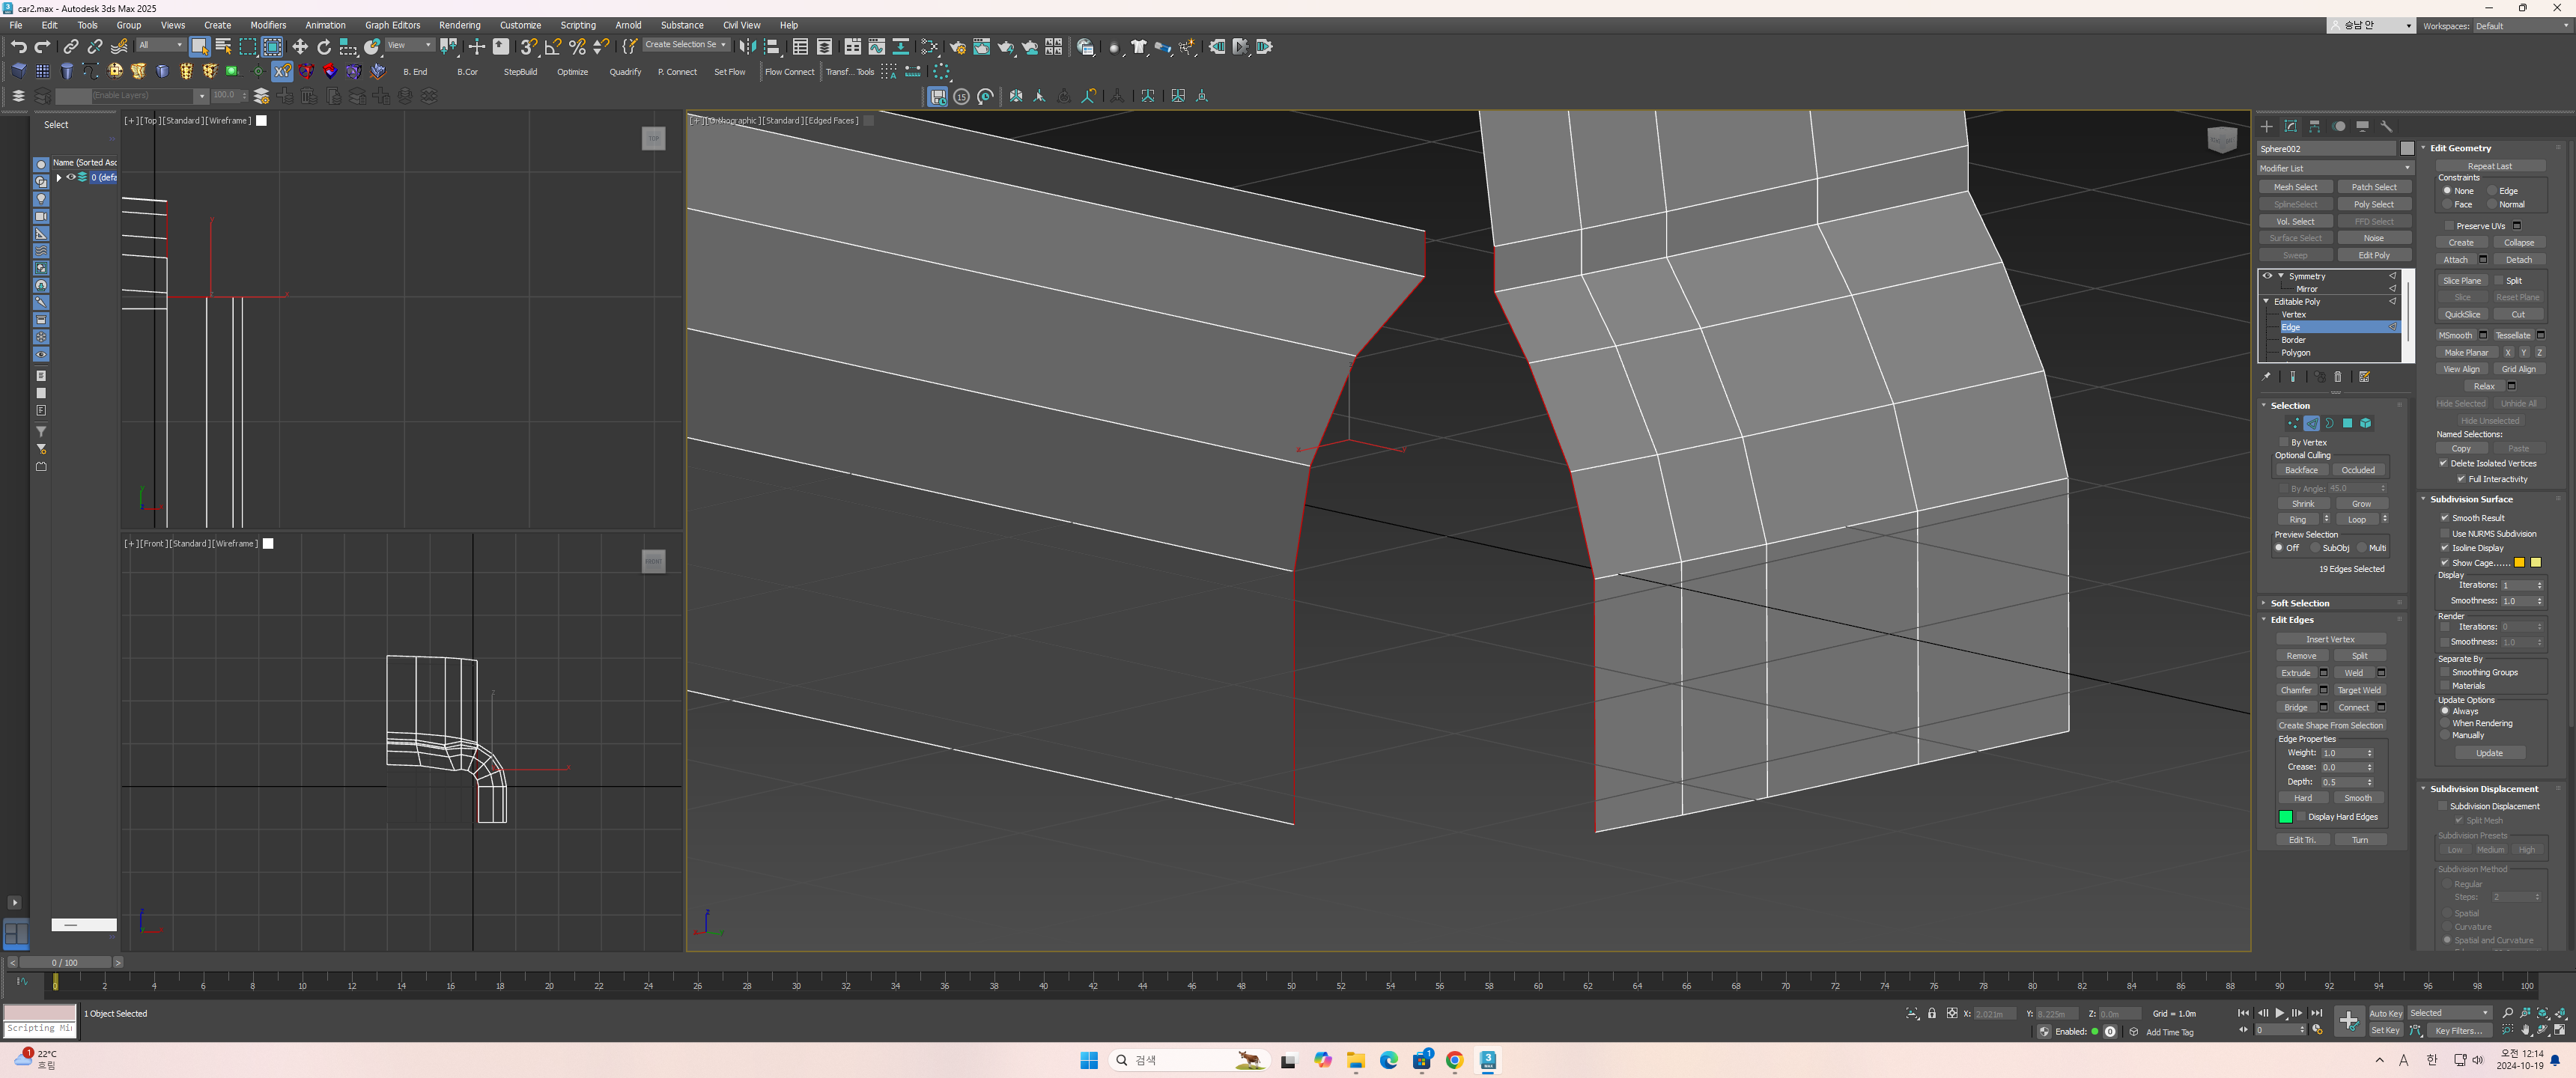This screenshot has height=1078, width=2576.
Task: Open the Arnold menu
Action: click(x=628, y=25)
